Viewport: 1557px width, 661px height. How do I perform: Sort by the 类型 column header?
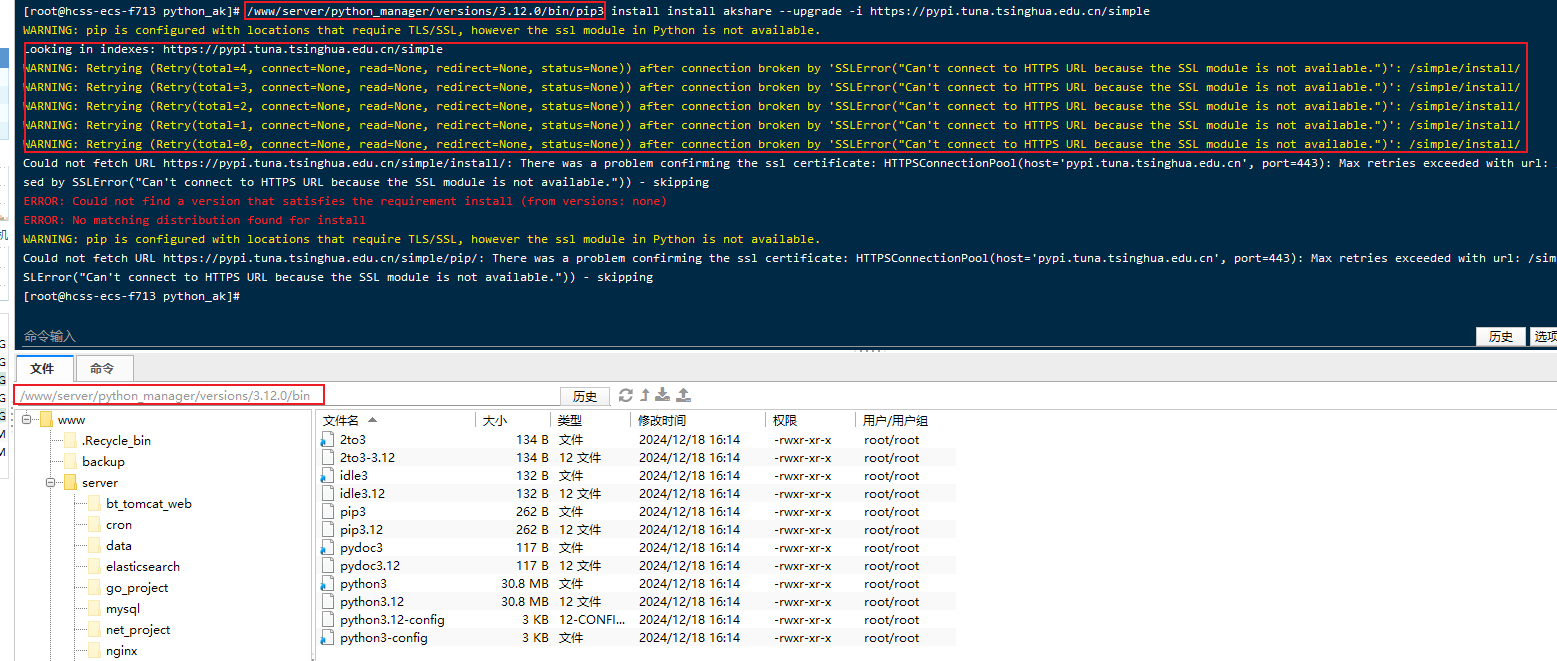click(x=591, y=421)
